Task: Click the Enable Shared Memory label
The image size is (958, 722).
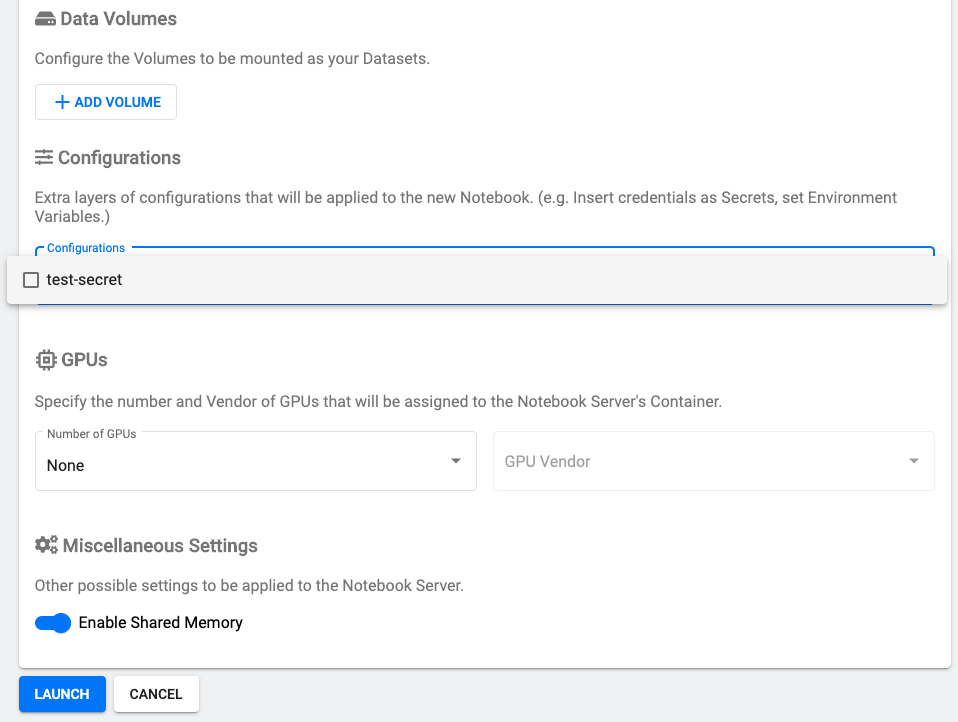Action: click(x=161, y=622)
